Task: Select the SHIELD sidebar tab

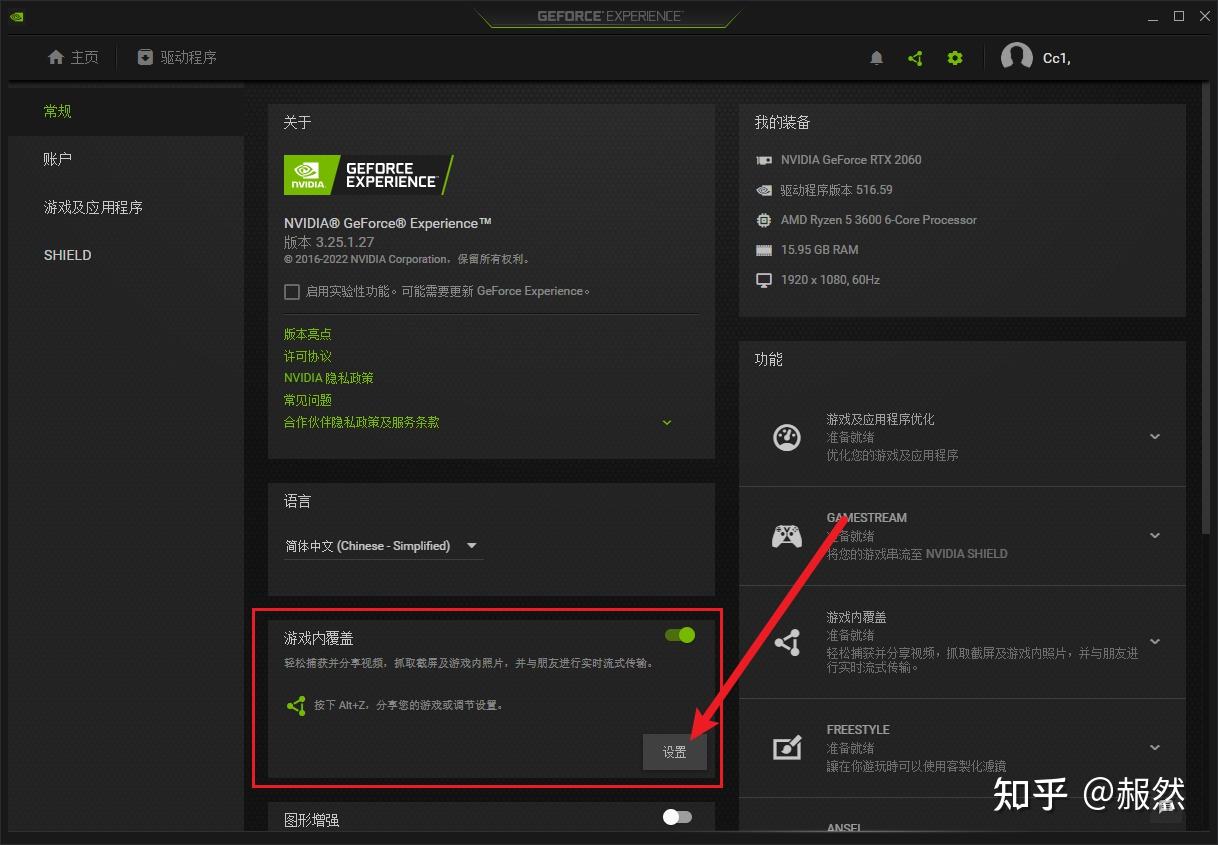Action: (126, 255)
